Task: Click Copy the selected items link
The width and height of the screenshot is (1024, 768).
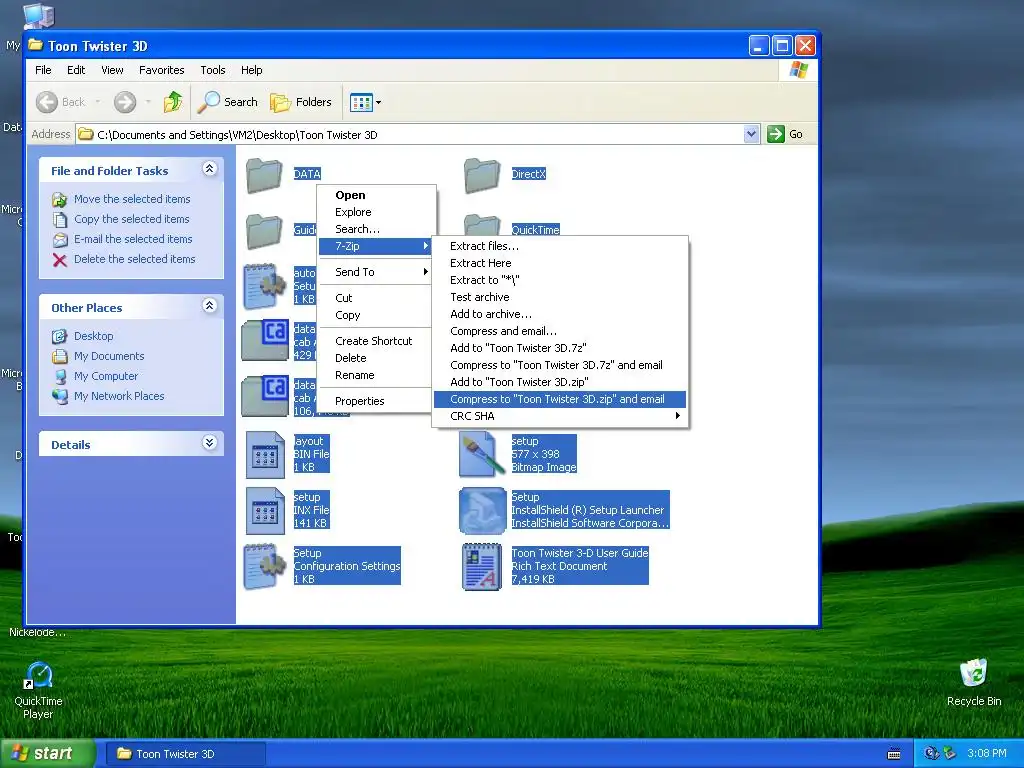Action: coord(131,219)
